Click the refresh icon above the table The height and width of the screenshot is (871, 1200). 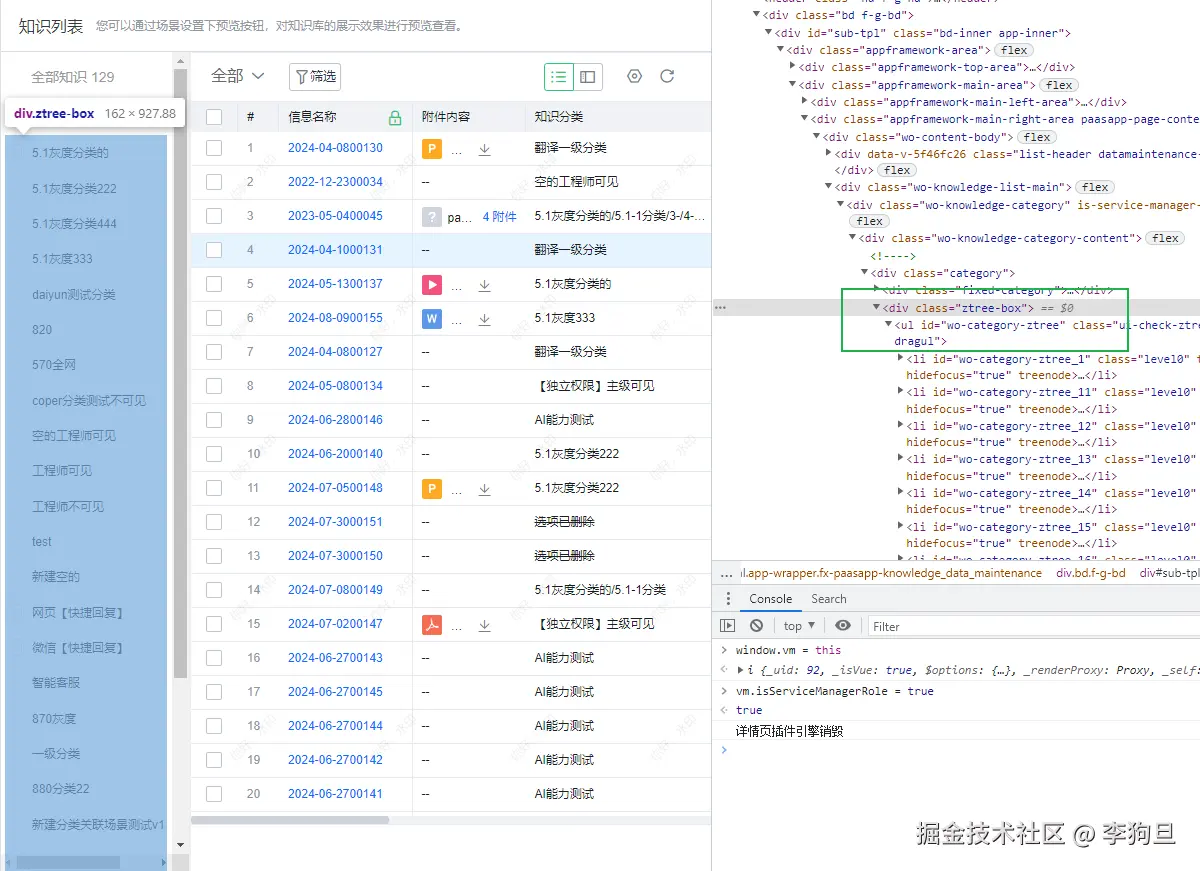(667, 77)
